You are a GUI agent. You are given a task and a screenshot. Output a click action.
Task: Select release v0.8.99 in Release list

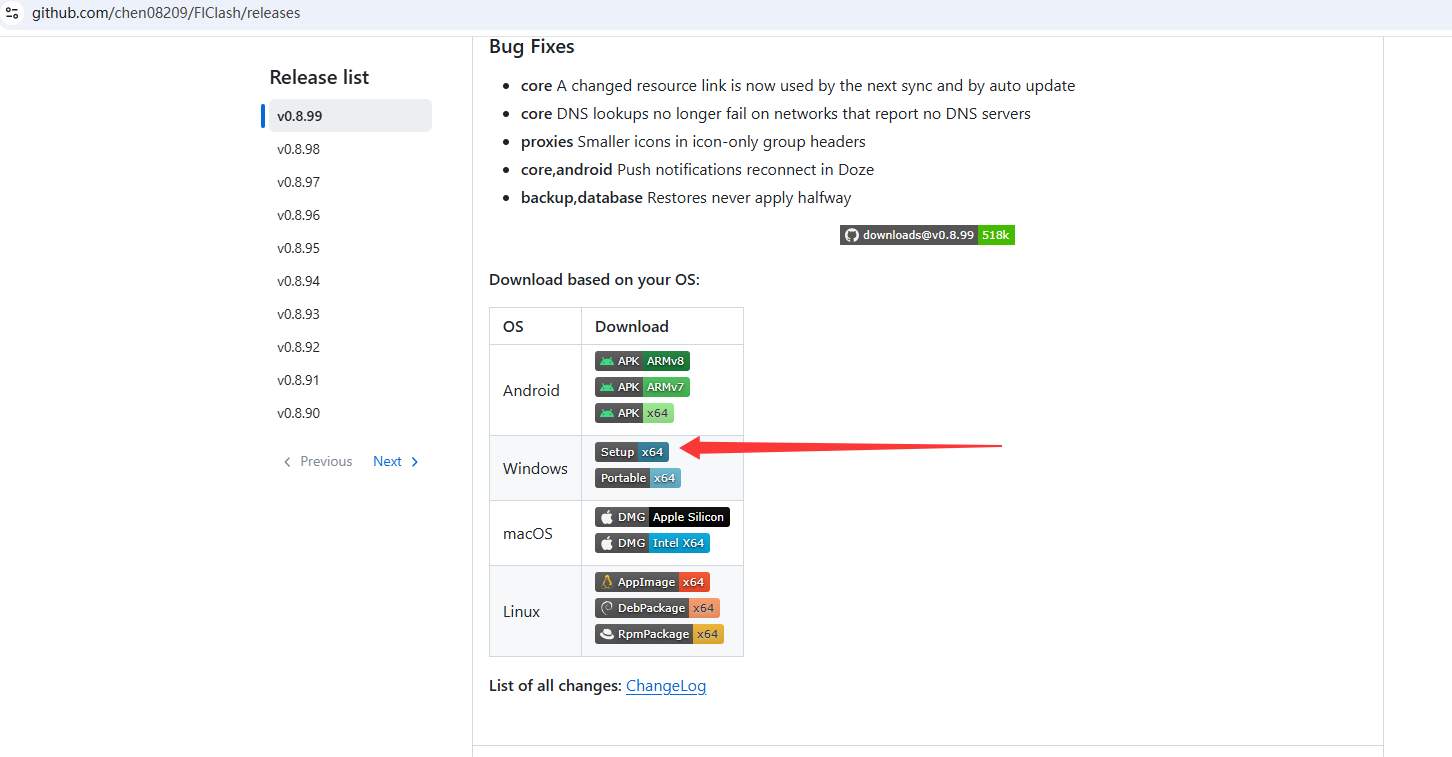tap(350, 116)
